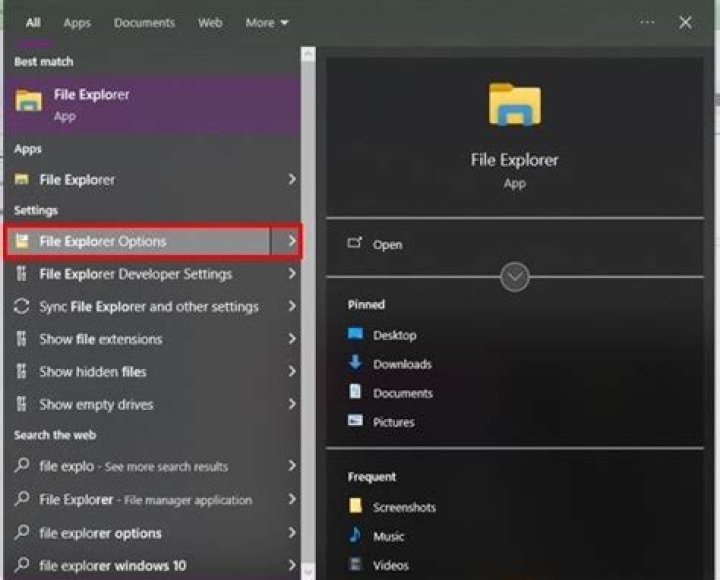Click the pinned Documents page icon
720x580 pixels.
point(355,391)
